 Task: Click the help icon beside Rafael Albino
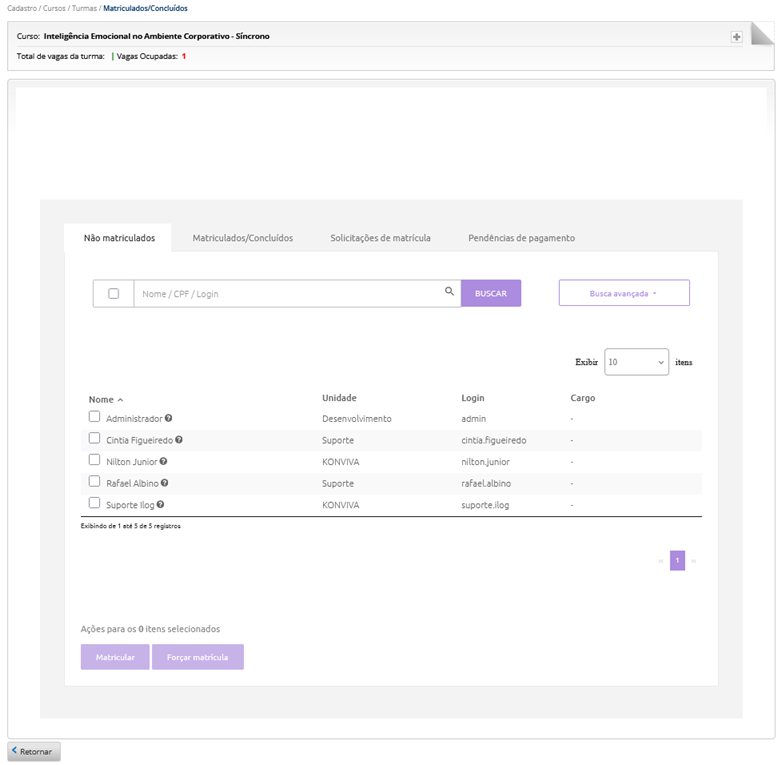pyautogui.click(x=165, y=483)
